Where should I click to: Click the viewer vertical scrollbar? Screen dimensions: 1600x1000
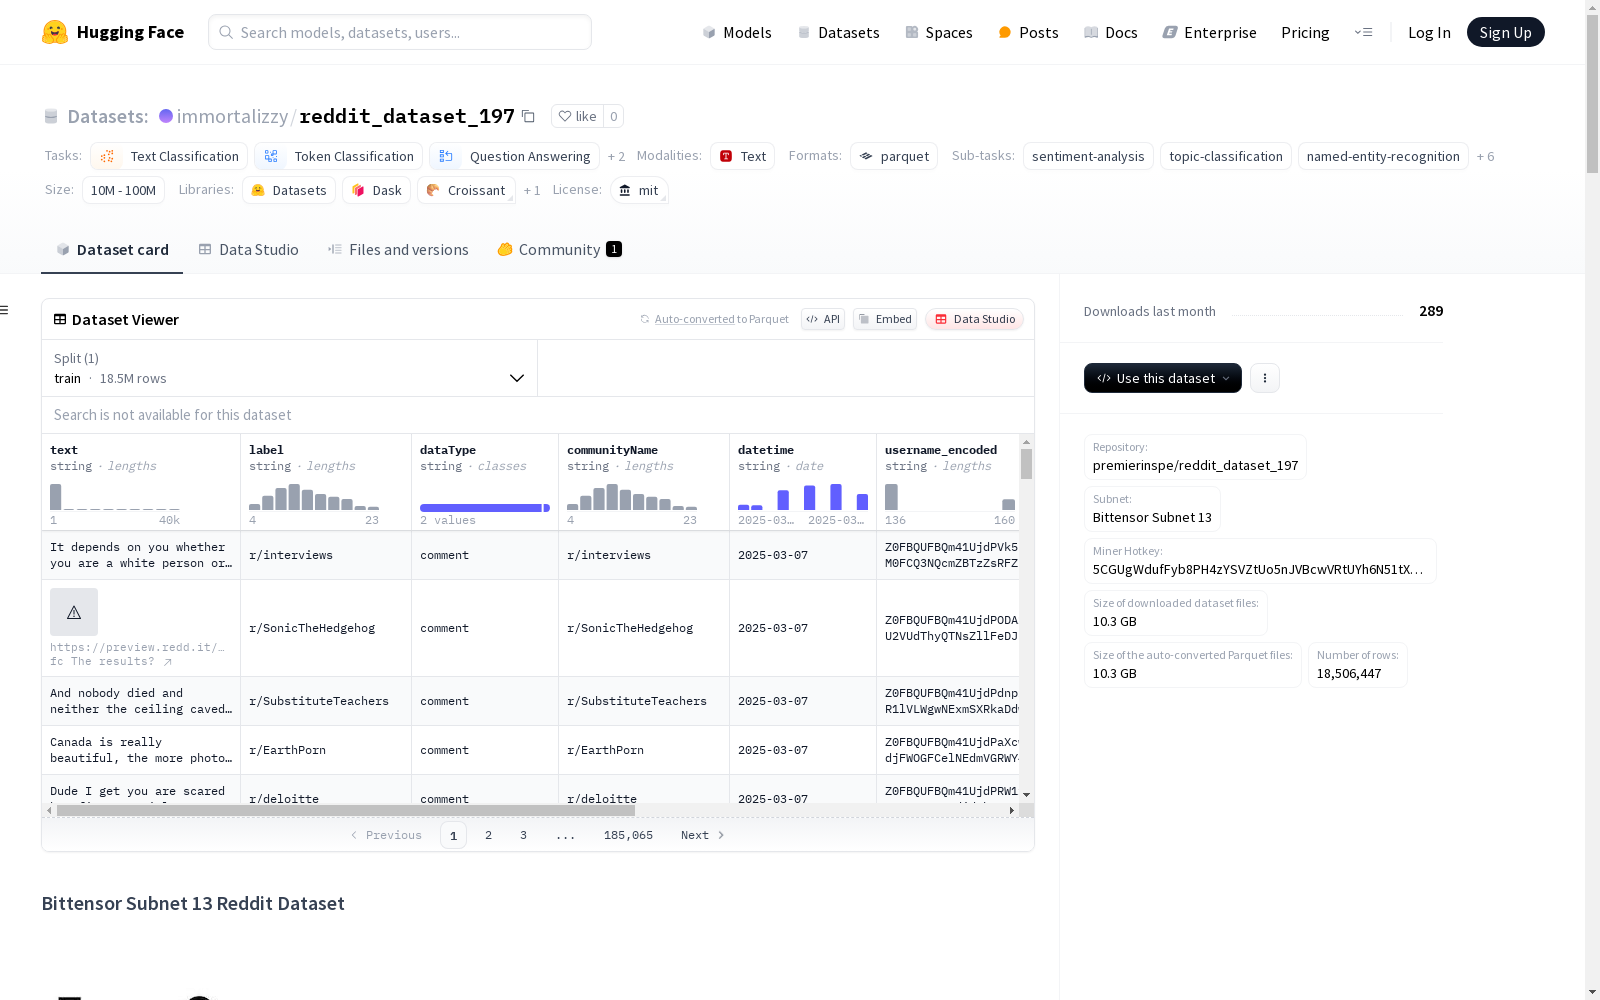(1026, 464)
